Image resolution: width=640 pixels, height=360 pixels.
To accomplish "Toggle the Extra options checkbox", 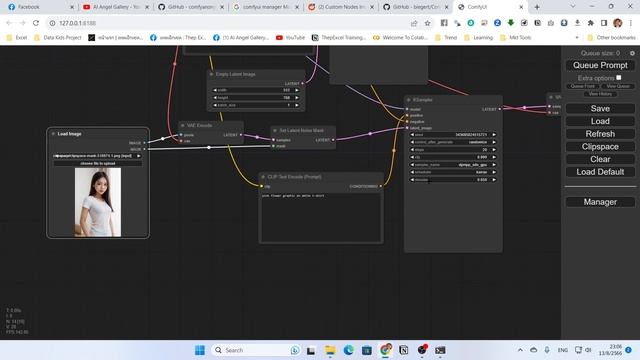I will (619, 78).
